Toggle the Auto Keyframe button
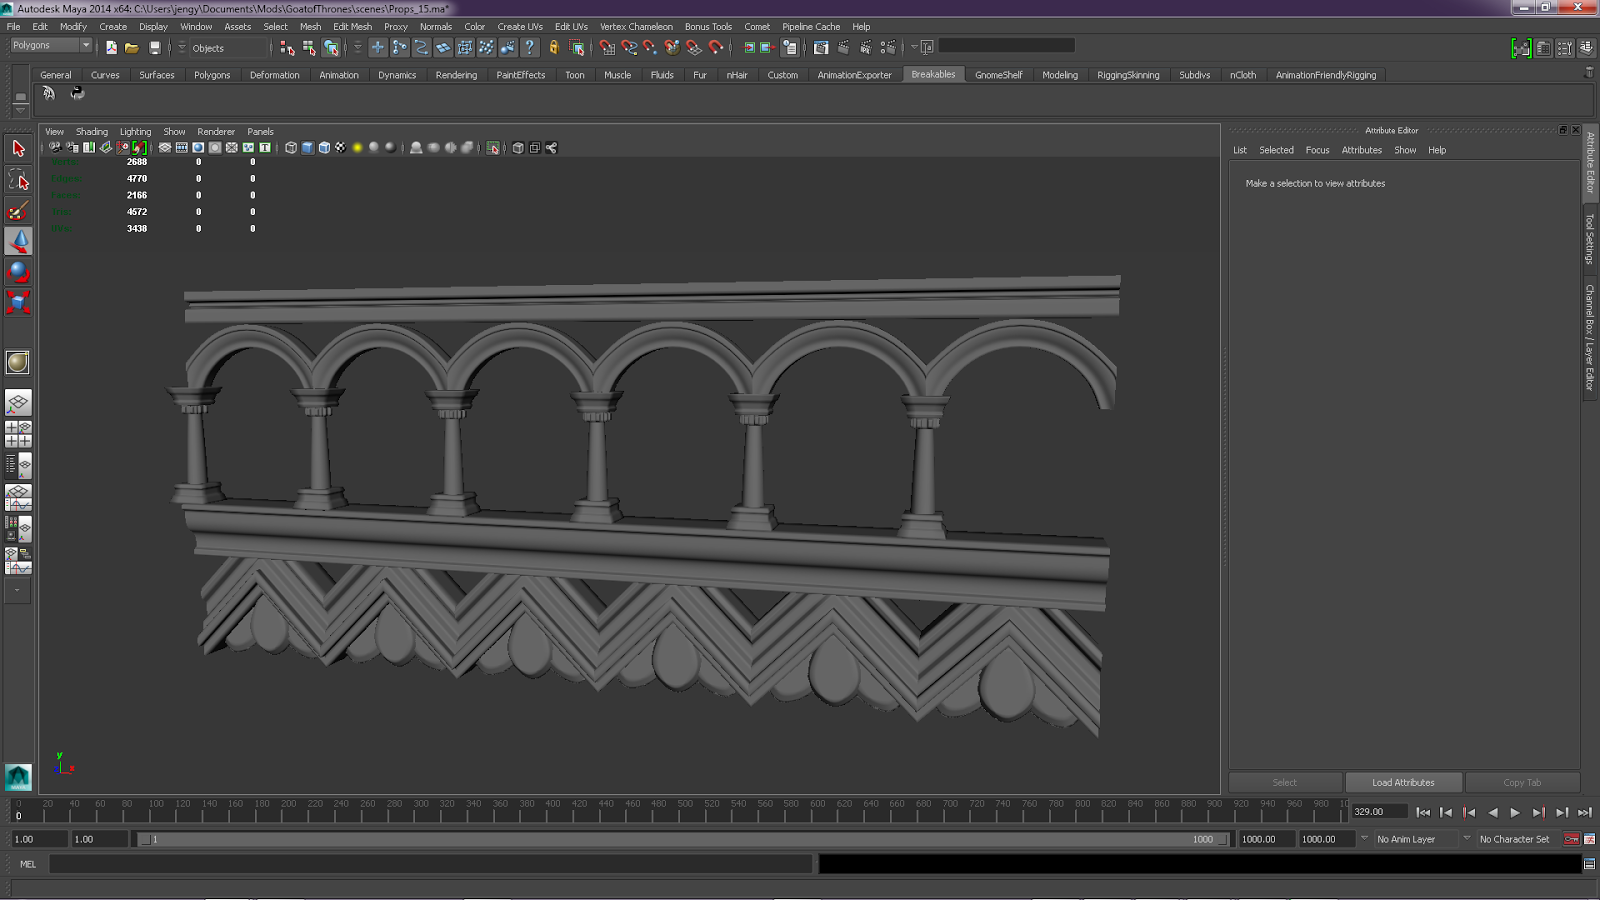 pyautogui.click(x=1571, y=839)
